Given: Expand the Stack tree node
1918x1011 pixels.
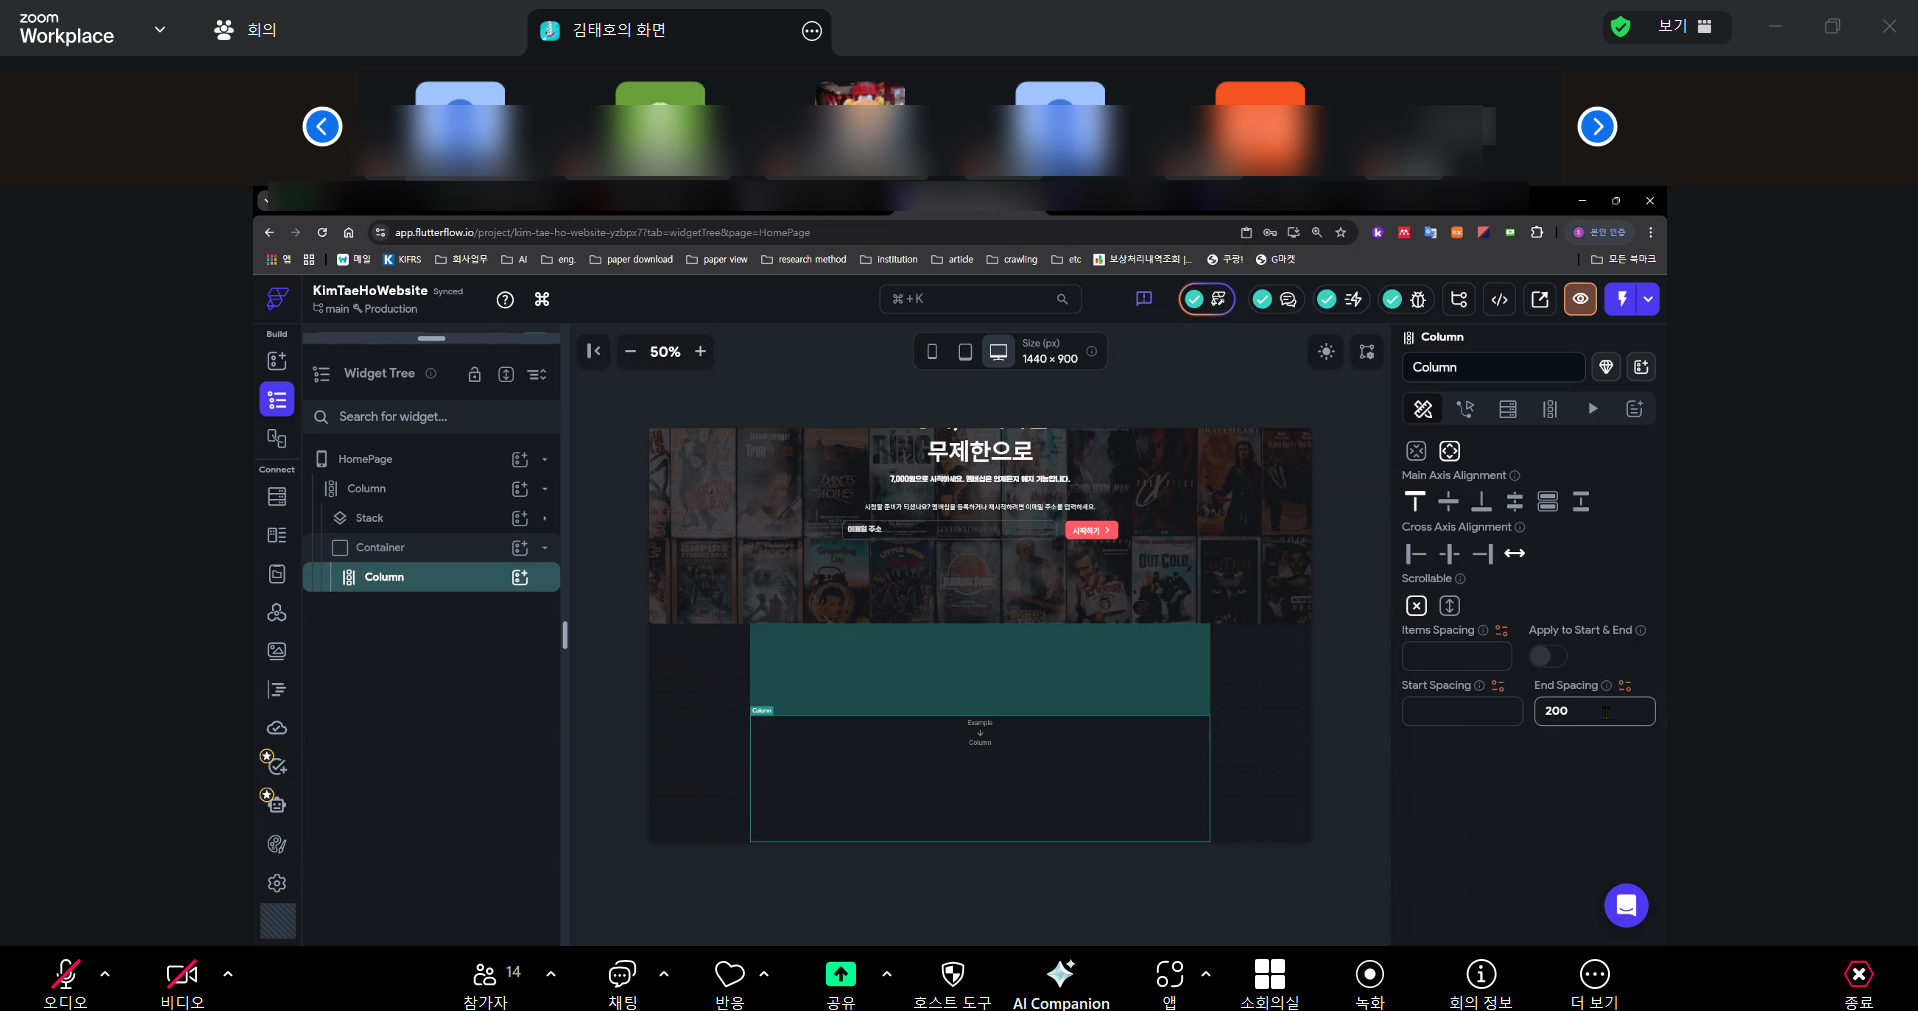Looking at the screenshot, I should coord(545,518).
